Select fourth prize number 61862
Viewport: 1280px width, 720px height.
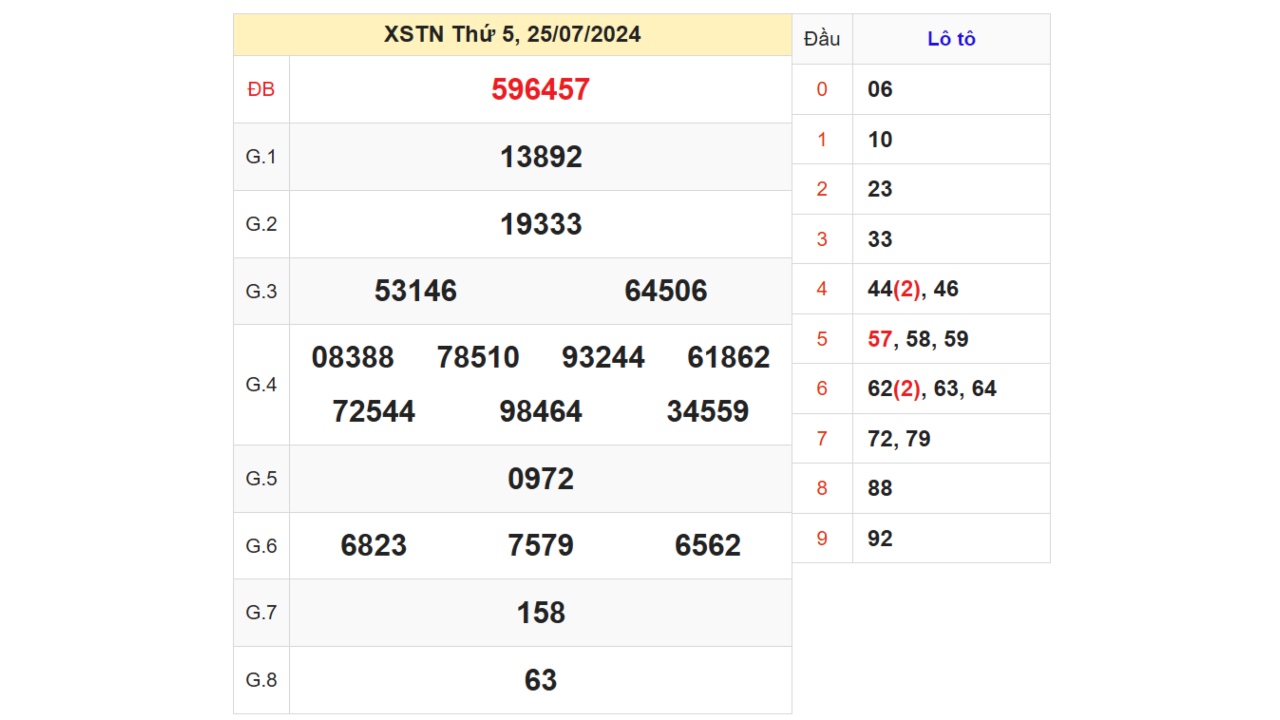tap(728, 357)
